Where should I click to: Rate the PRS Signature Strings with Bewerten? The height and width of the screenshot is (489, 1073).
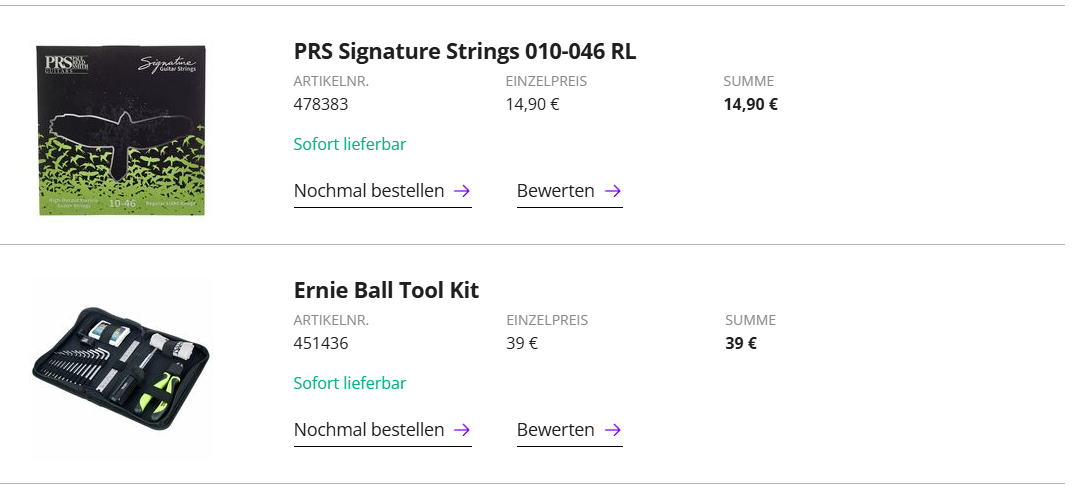[556, 191]
